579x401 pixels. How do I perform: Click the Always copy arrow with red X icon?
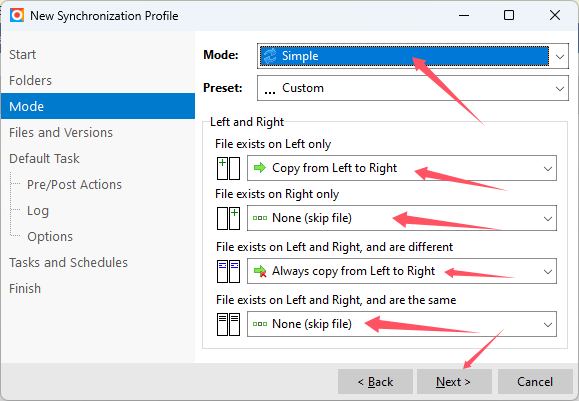[x=260, y=271]
